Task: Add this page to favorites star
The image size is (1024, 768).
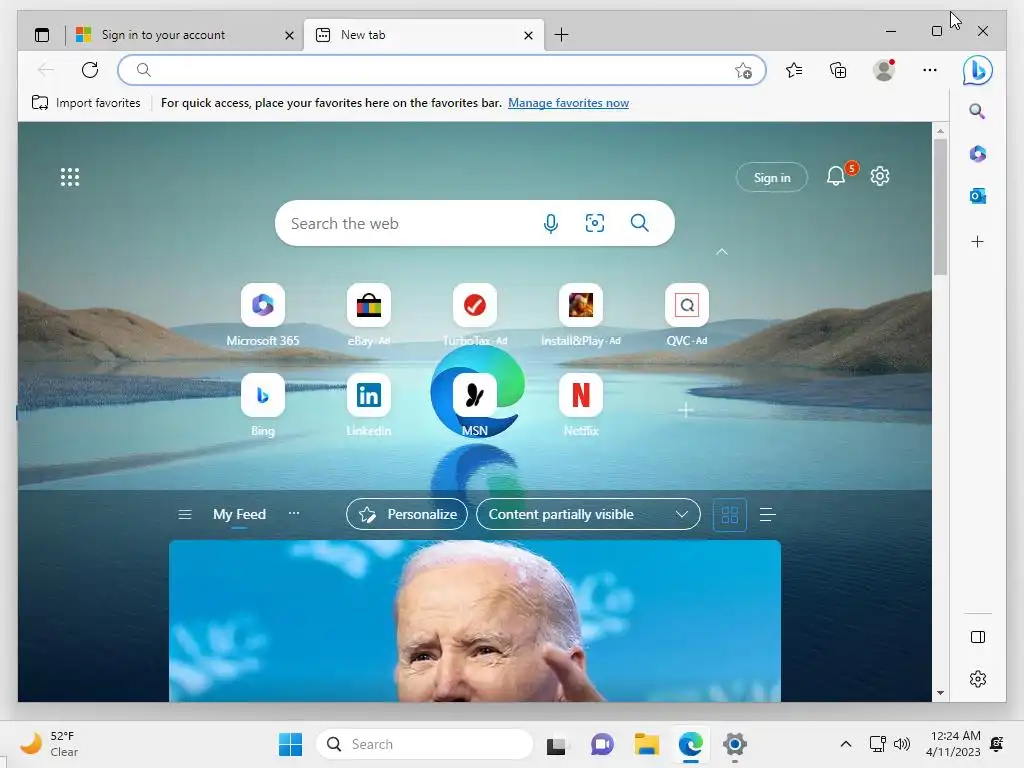Action: (743, 71)
